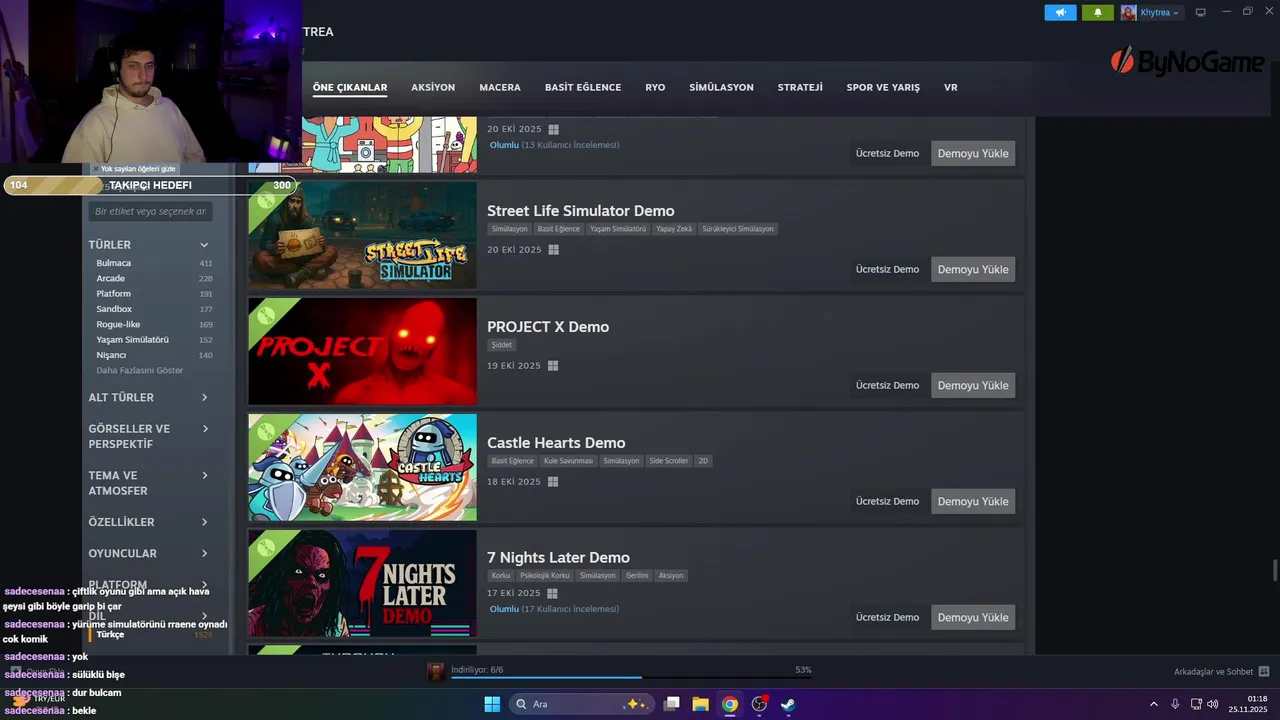Click Demoyu Yükle for 7 Nights Later Demo
Screen dimensions: 1280x720
(973, 618)
